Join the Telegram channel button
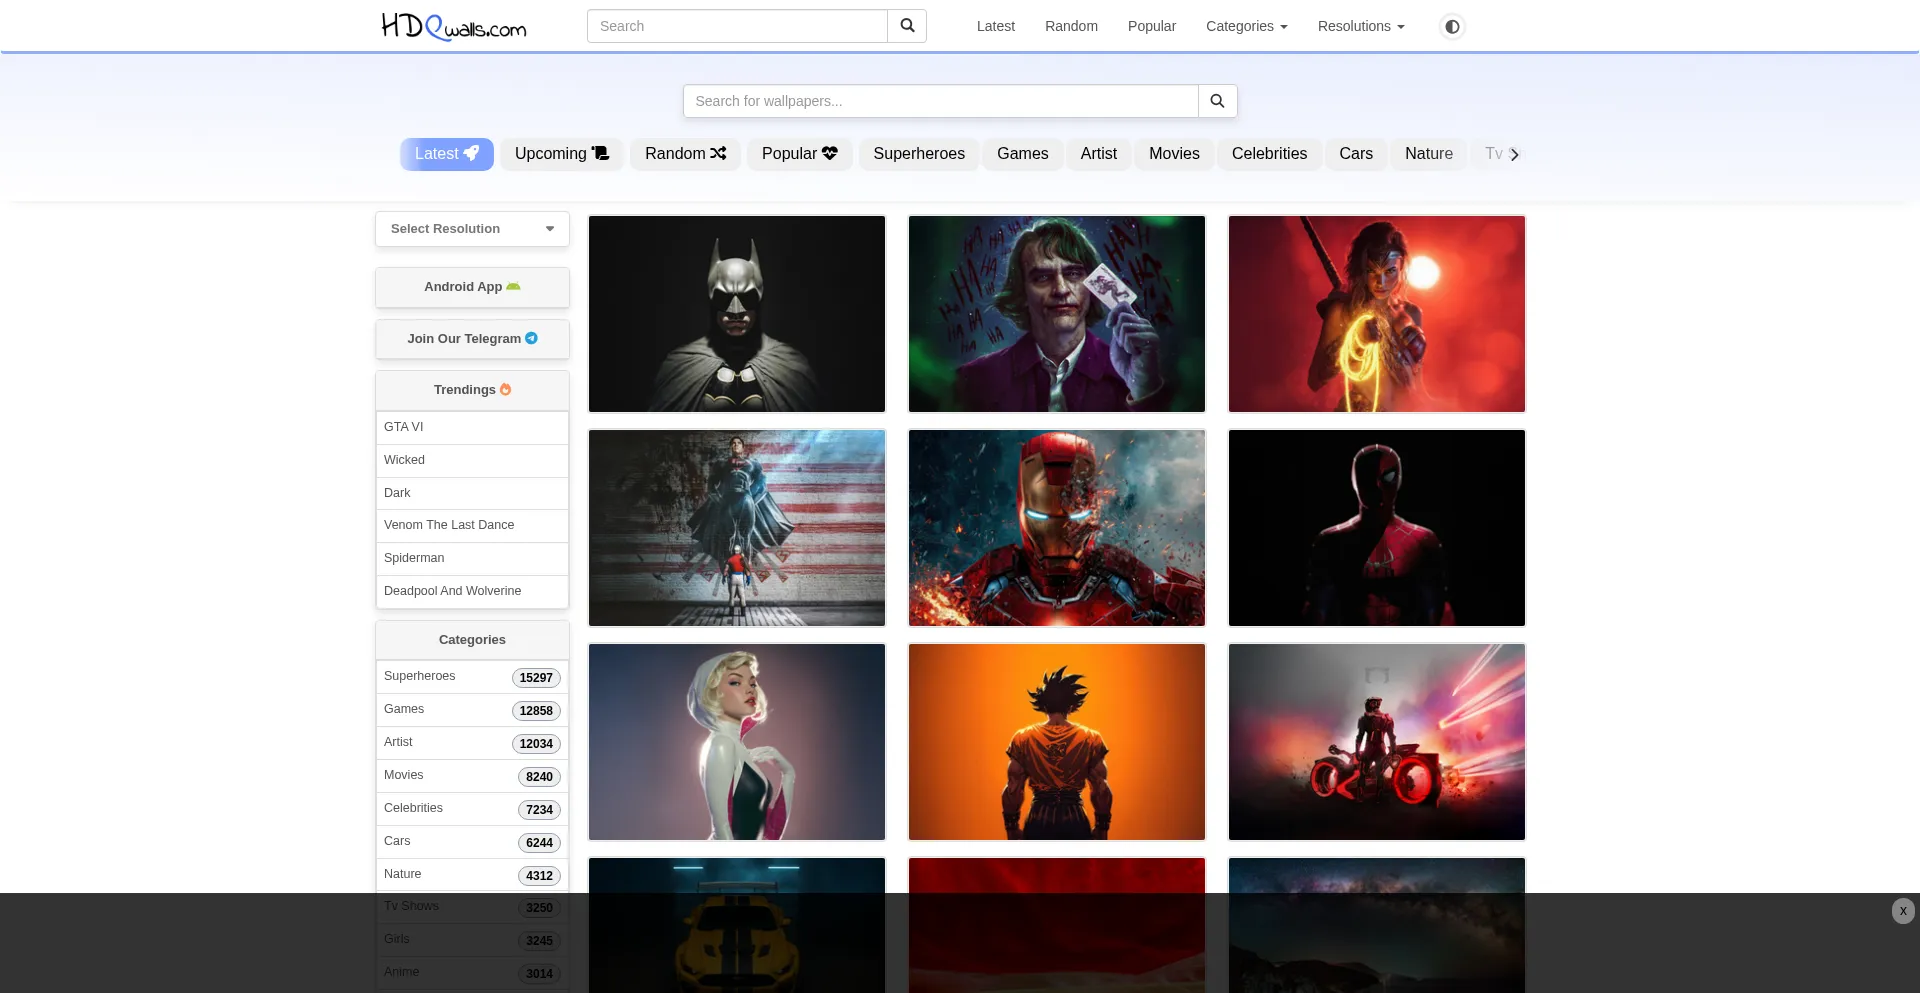Image resolution: width=1920 pixels, height=993 pixels. point(472,339)
